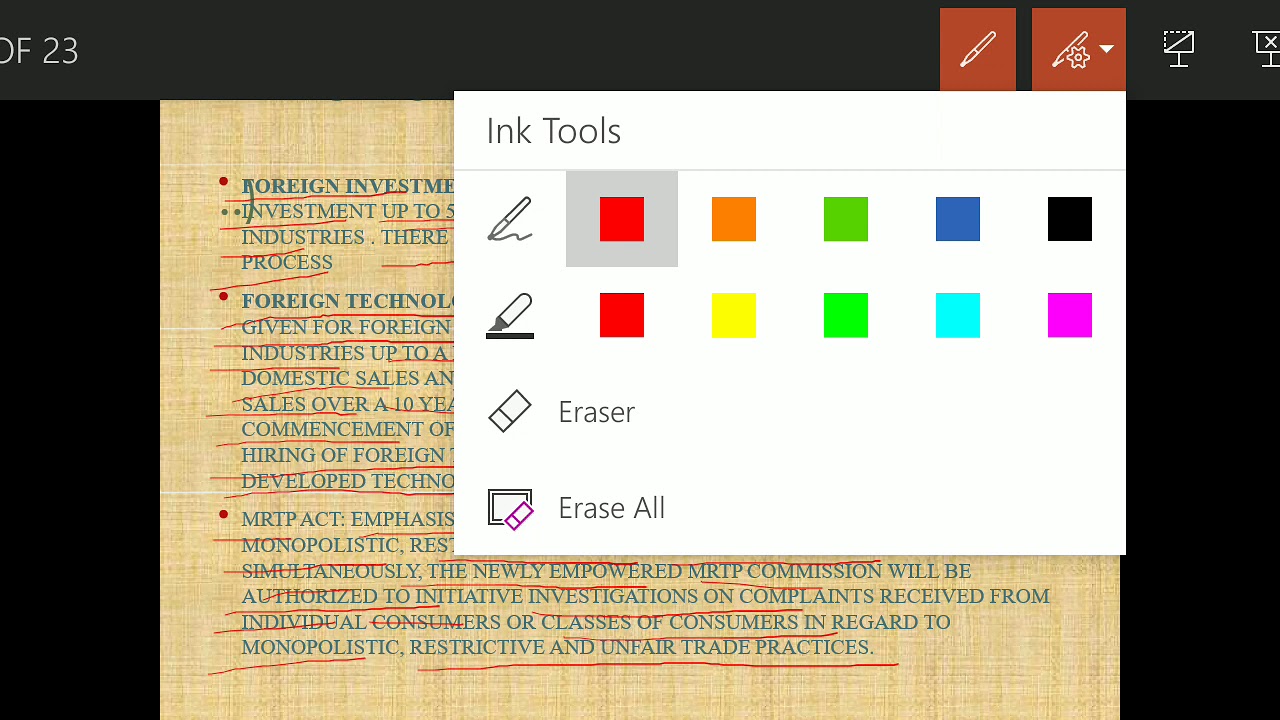
Task: Click the slide counter 'OF 23' text
Action: point(39,51)
